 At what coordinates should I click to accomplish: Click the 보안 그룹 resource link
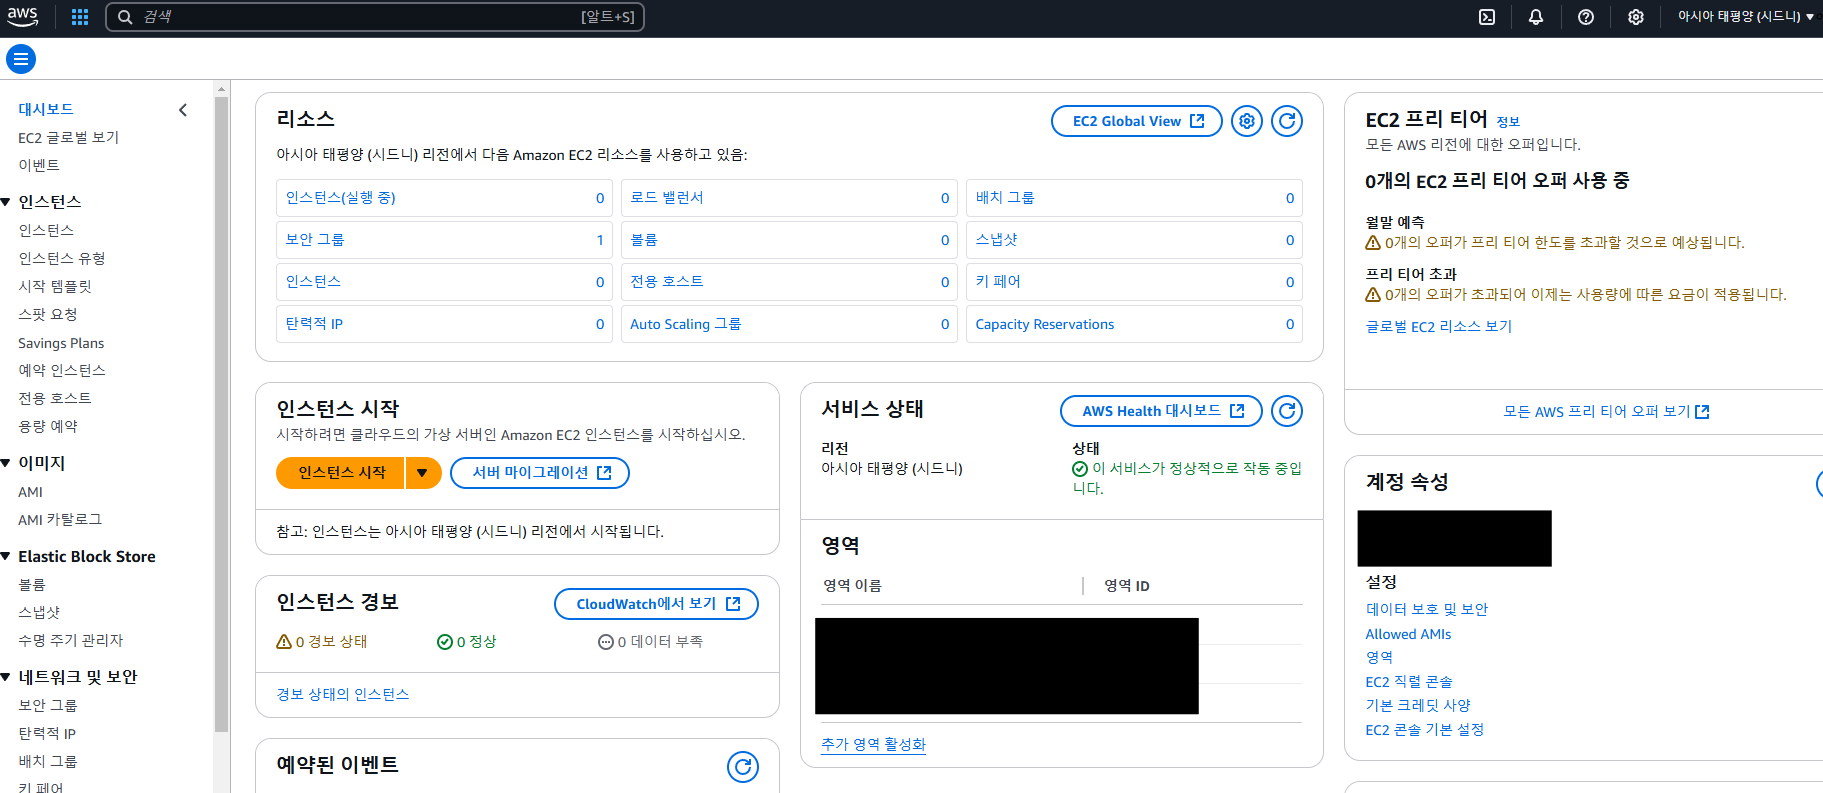coord(315,240)
